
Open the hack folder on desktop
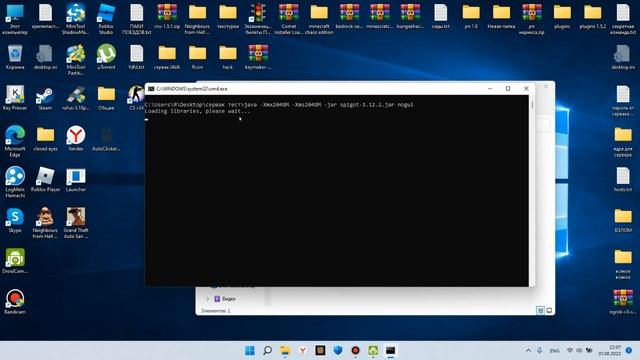[x=228, y=56]
